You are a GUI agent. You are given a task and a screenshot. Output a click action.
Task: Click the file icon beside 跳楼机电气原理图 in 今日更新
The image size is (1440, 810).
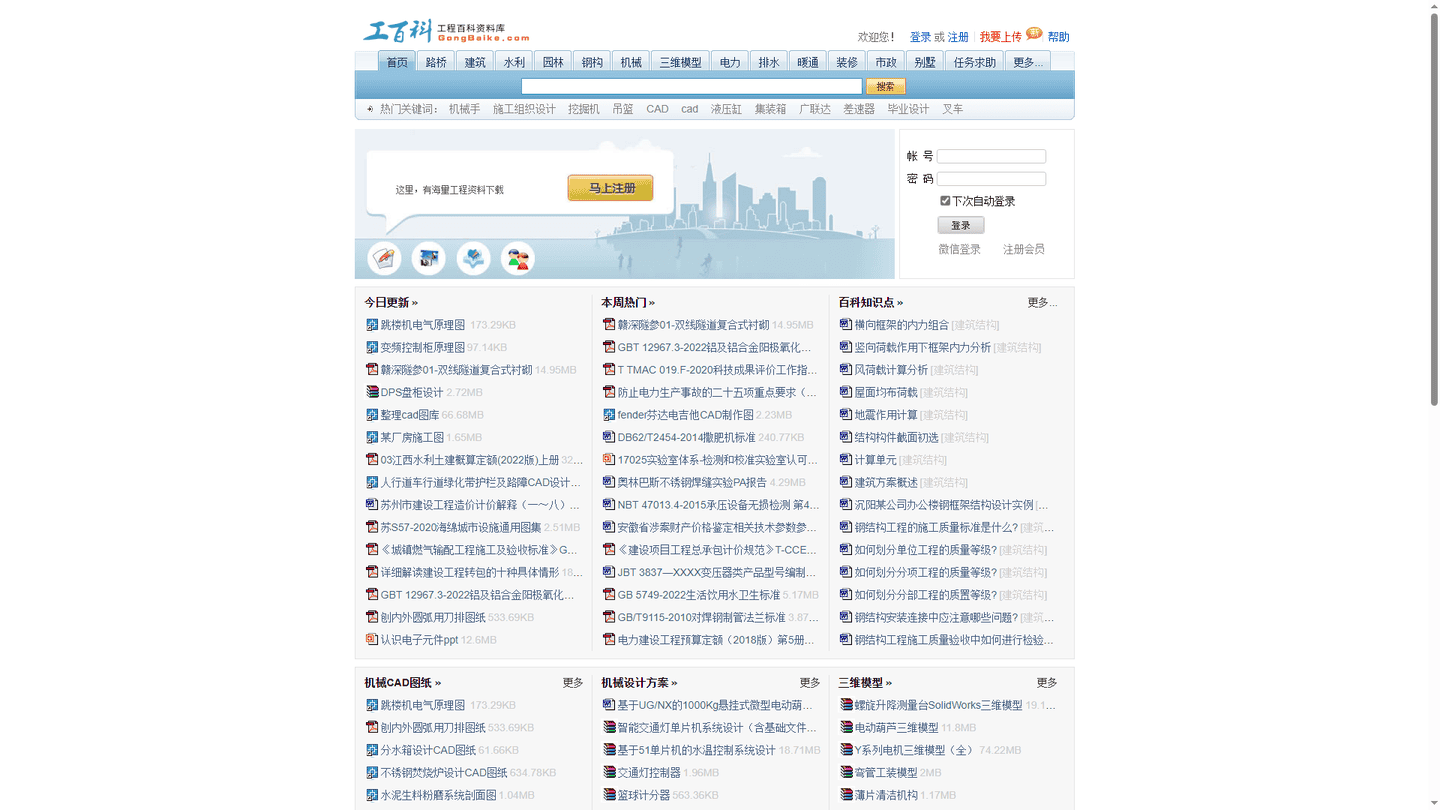pos(372,325)
